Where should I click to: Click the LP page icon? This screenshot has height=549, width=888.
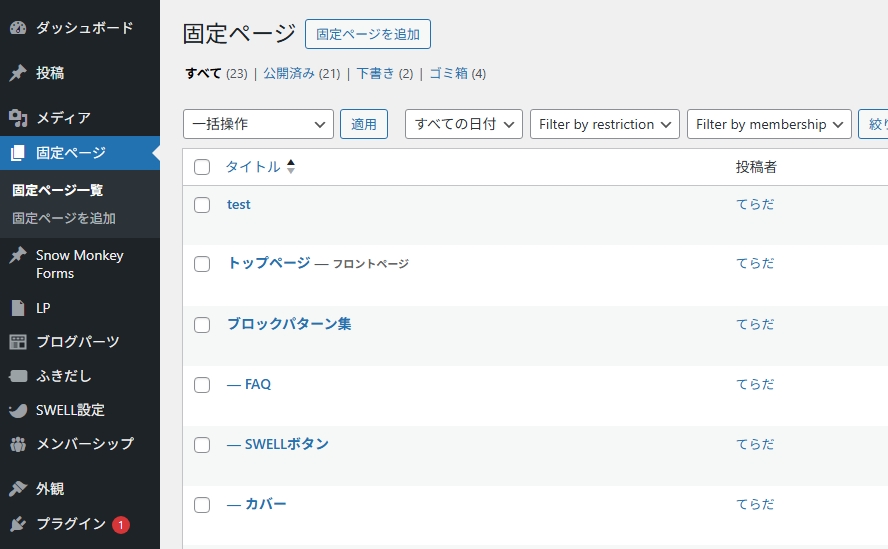[18, 308]
